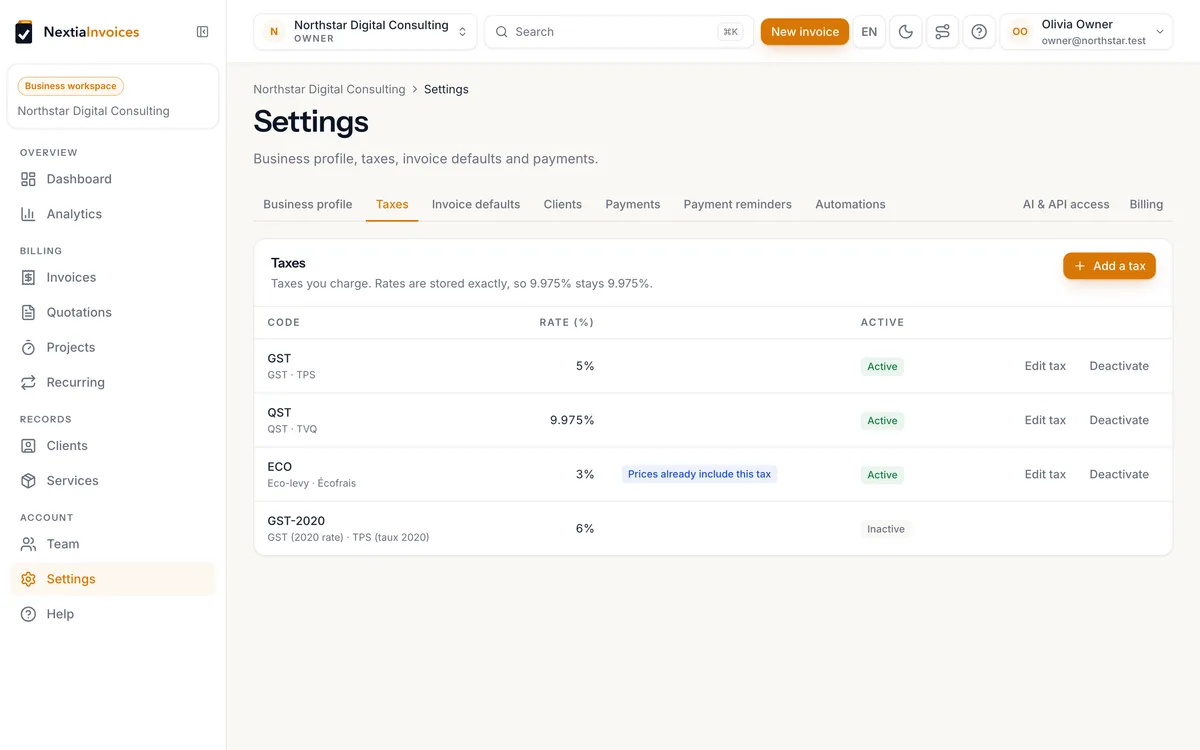Open Invoices in the Billing section
Screen dimensions: 1200x750
pyautogui.click(x=112, y=277)
